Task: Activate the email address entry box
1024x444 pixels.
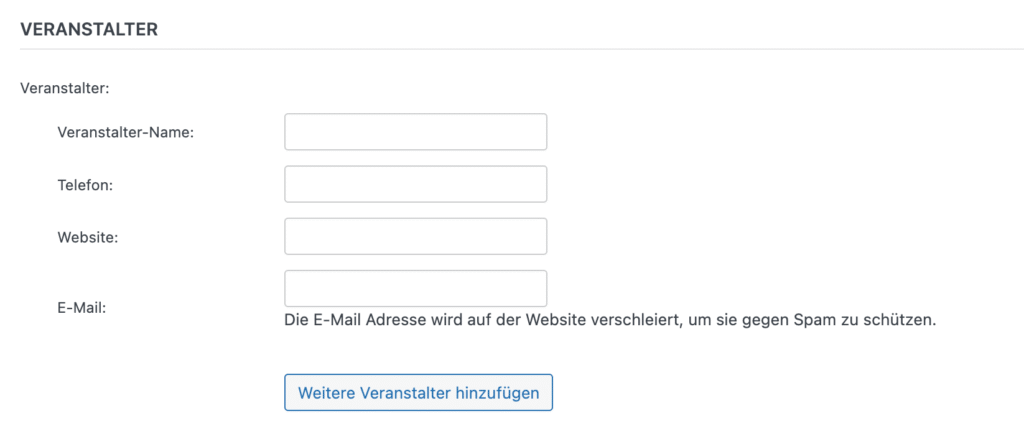Action: (415, 288)
